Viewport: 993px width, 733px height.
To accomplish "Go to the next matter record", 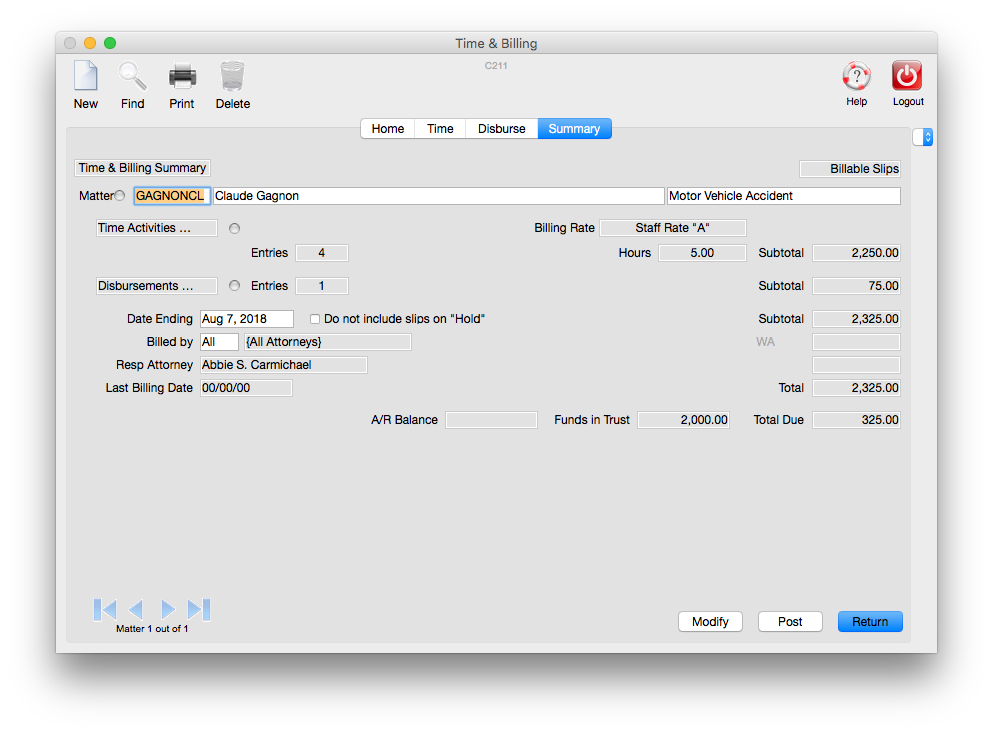I will [168, 609].
